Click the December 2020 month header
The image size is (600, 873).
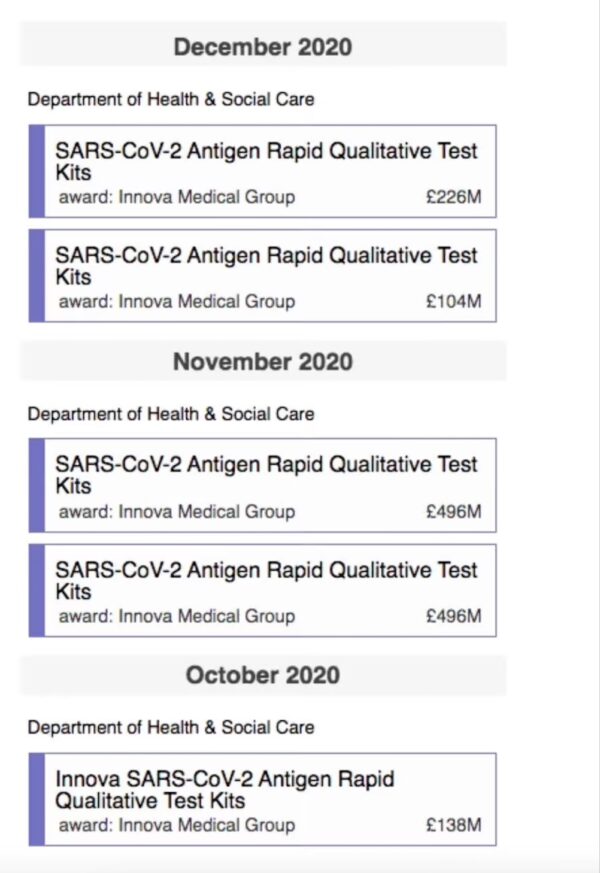click(263, 46)
